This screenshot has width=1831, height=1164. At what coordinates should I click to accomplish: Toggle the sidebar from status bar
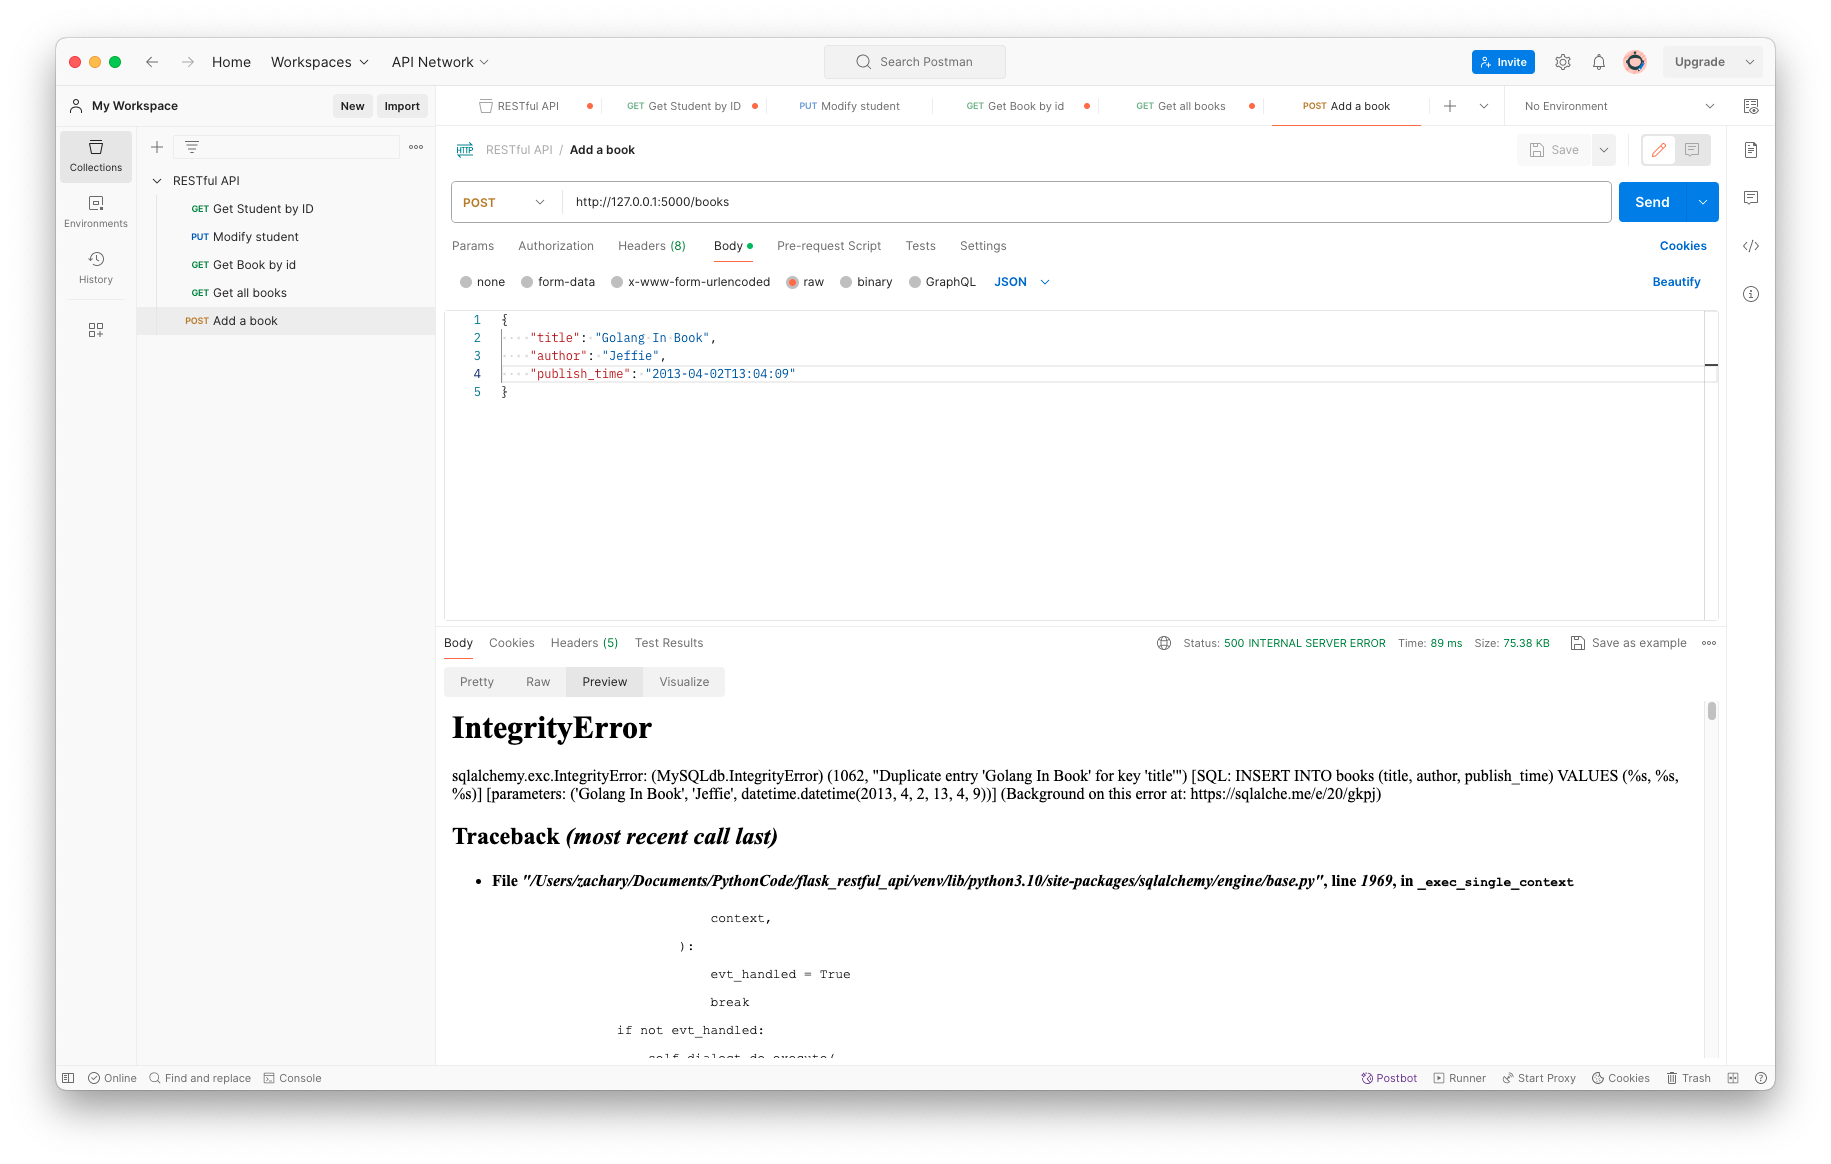tap(68, 1078)
